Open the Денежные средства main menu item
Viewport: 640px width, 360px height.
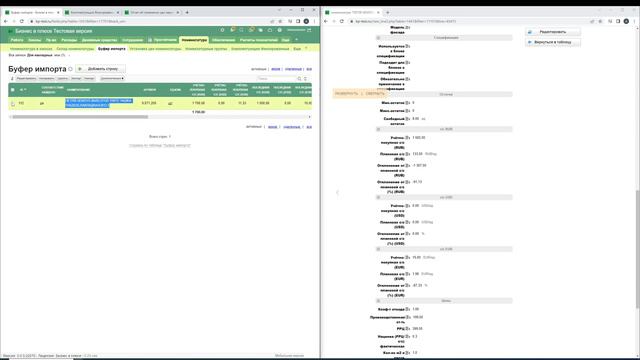tap(100, 40)
